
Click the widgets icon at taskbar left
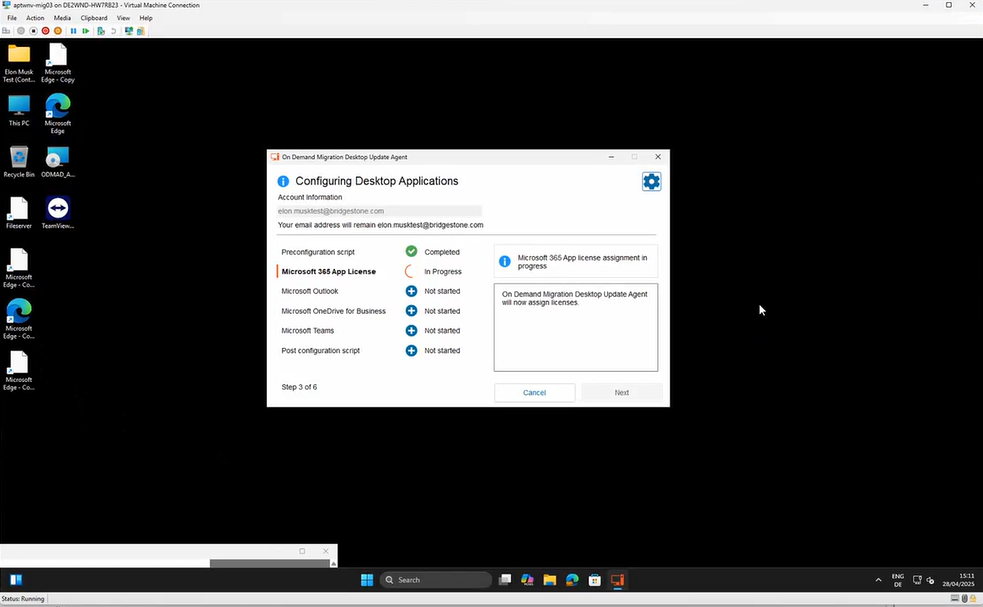click(16, 580)
